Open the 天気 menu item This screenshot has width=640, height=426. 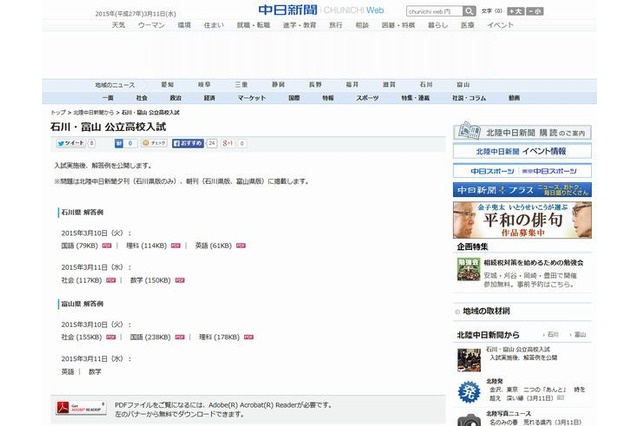coord(118,25)
